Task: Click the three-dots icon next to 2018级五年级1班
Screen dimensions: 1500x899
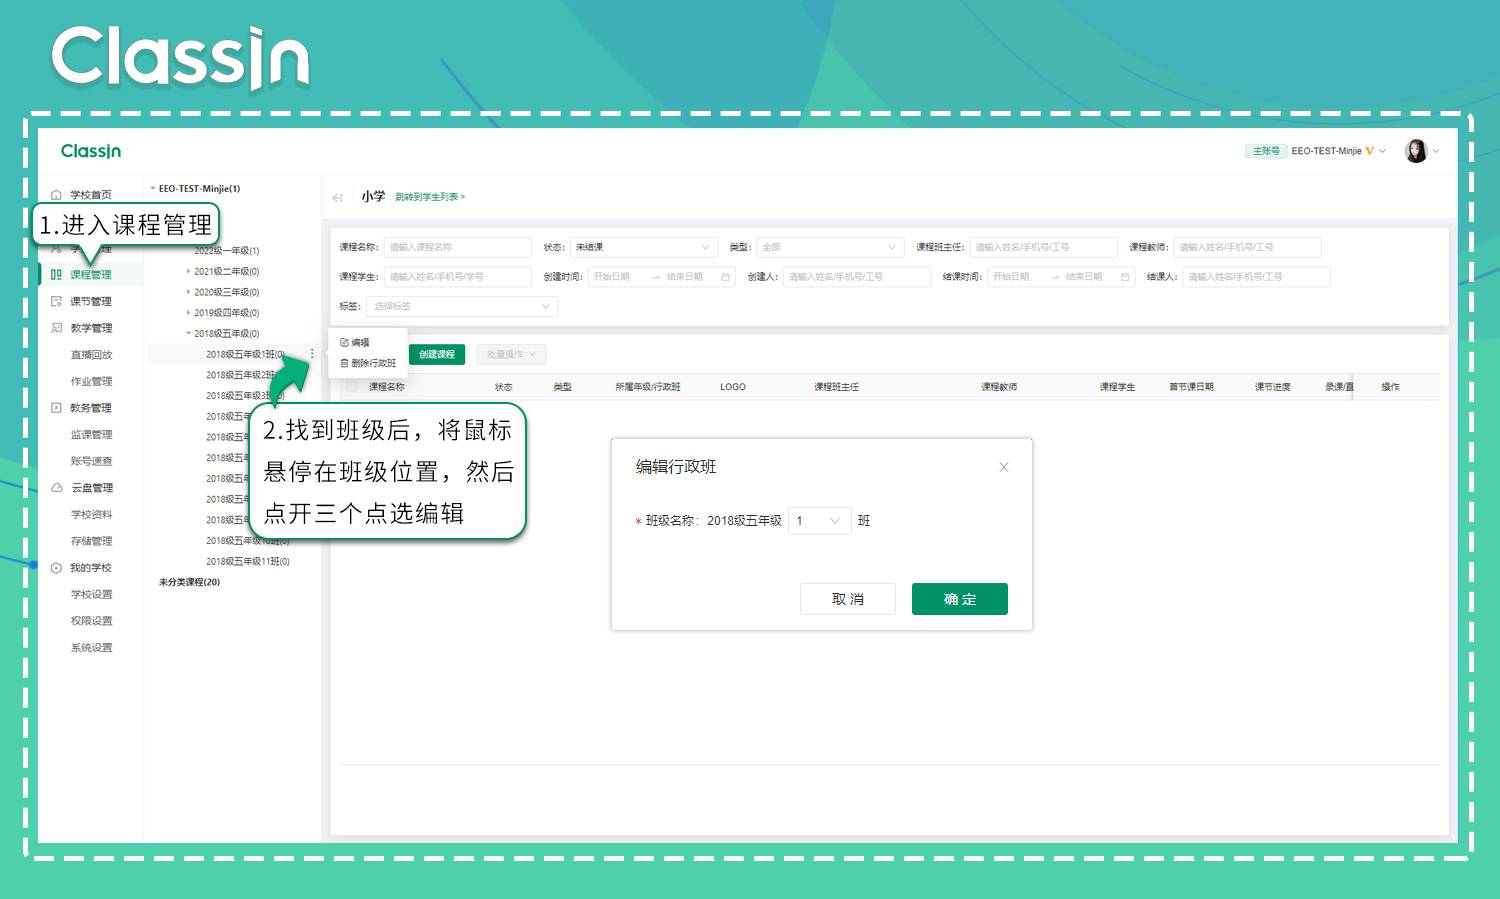Action: pyautogui.click(x=312, y=354)
